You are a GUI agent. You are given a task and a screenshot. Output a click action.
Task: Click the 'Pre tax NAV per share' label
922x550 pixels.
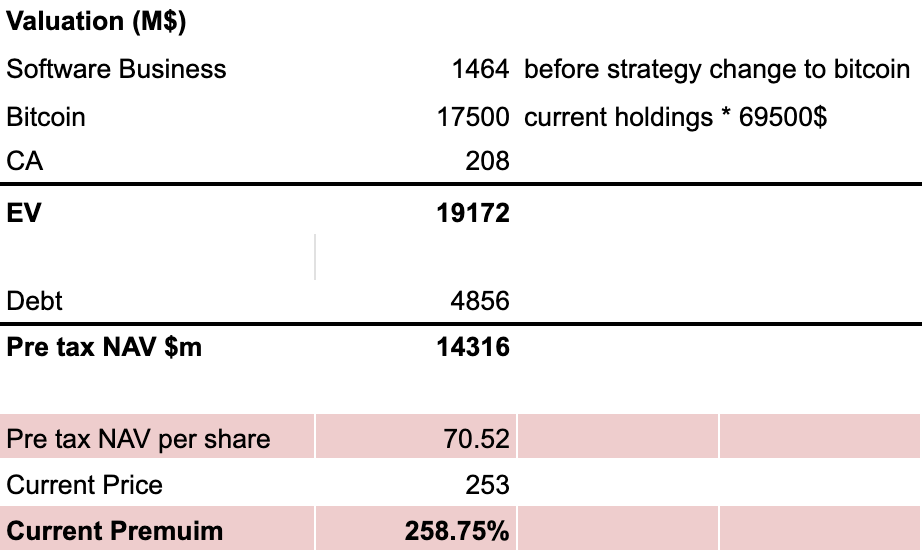tap(138, 439)
